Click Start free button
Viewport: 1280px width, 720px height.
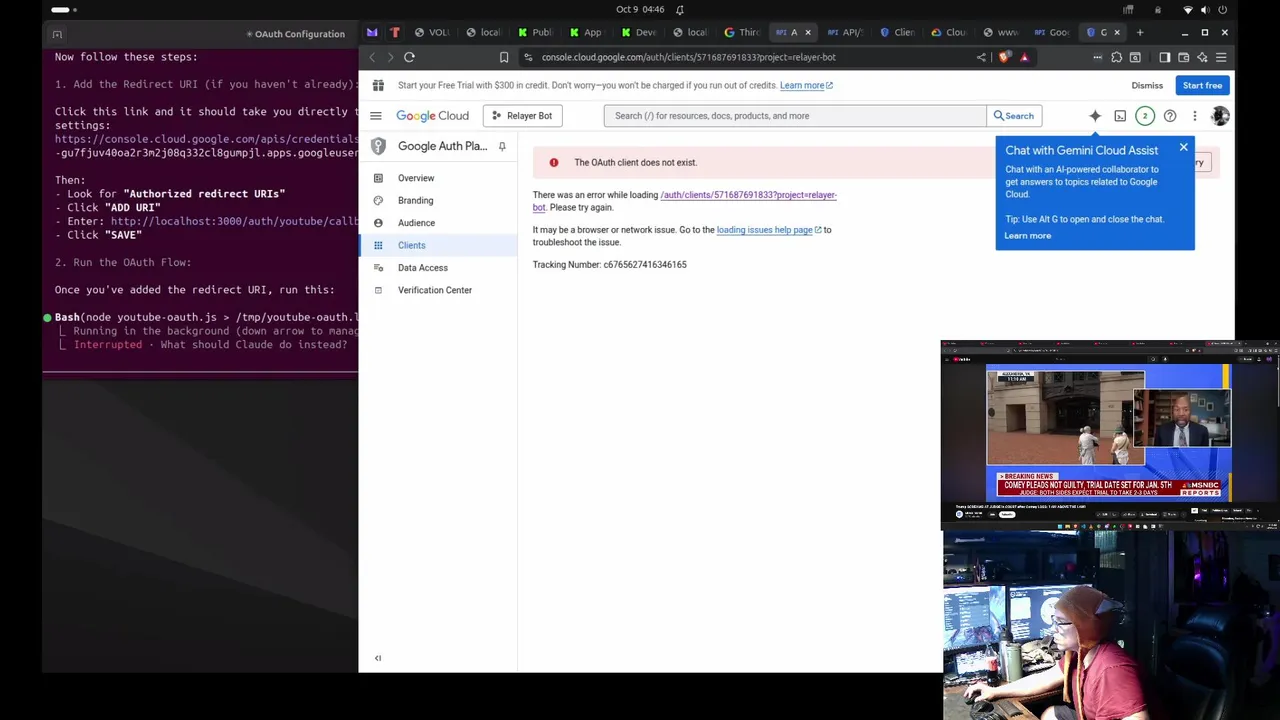1202,85
